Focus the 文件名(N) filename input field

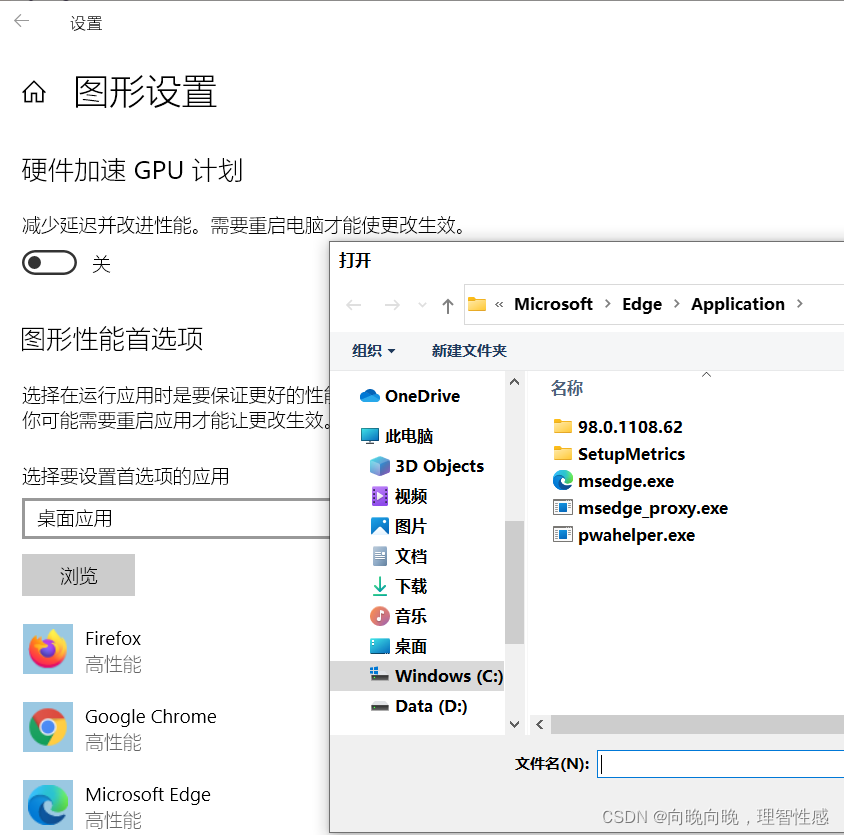click(720, 764)
